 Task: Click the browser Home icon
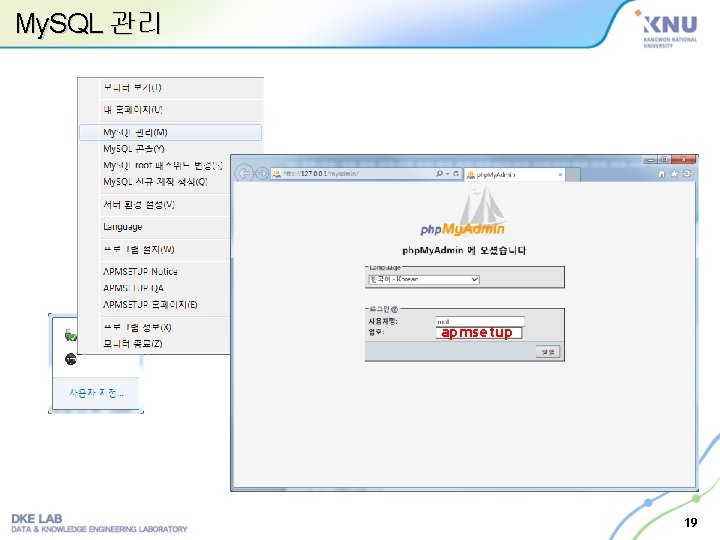(662, 174)
